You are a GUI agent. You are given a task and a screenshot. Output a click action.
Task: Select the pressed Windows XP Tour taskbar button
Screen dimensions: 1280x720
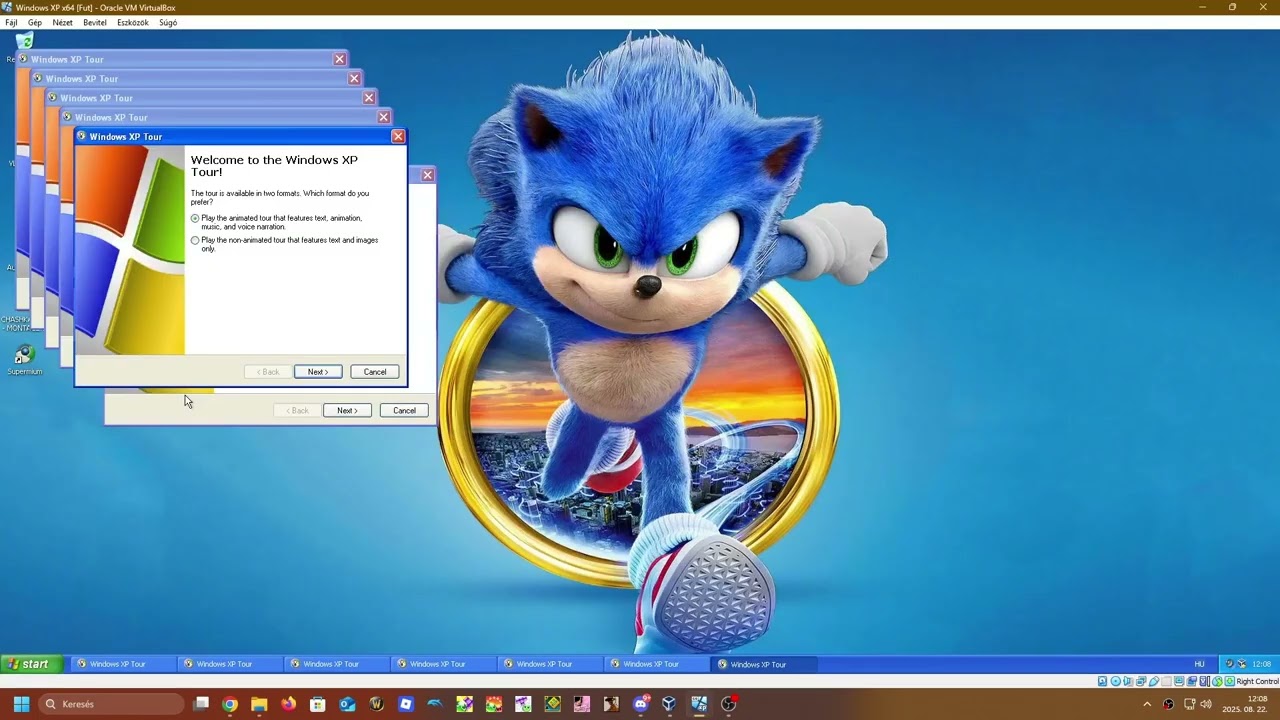point(764,664)
